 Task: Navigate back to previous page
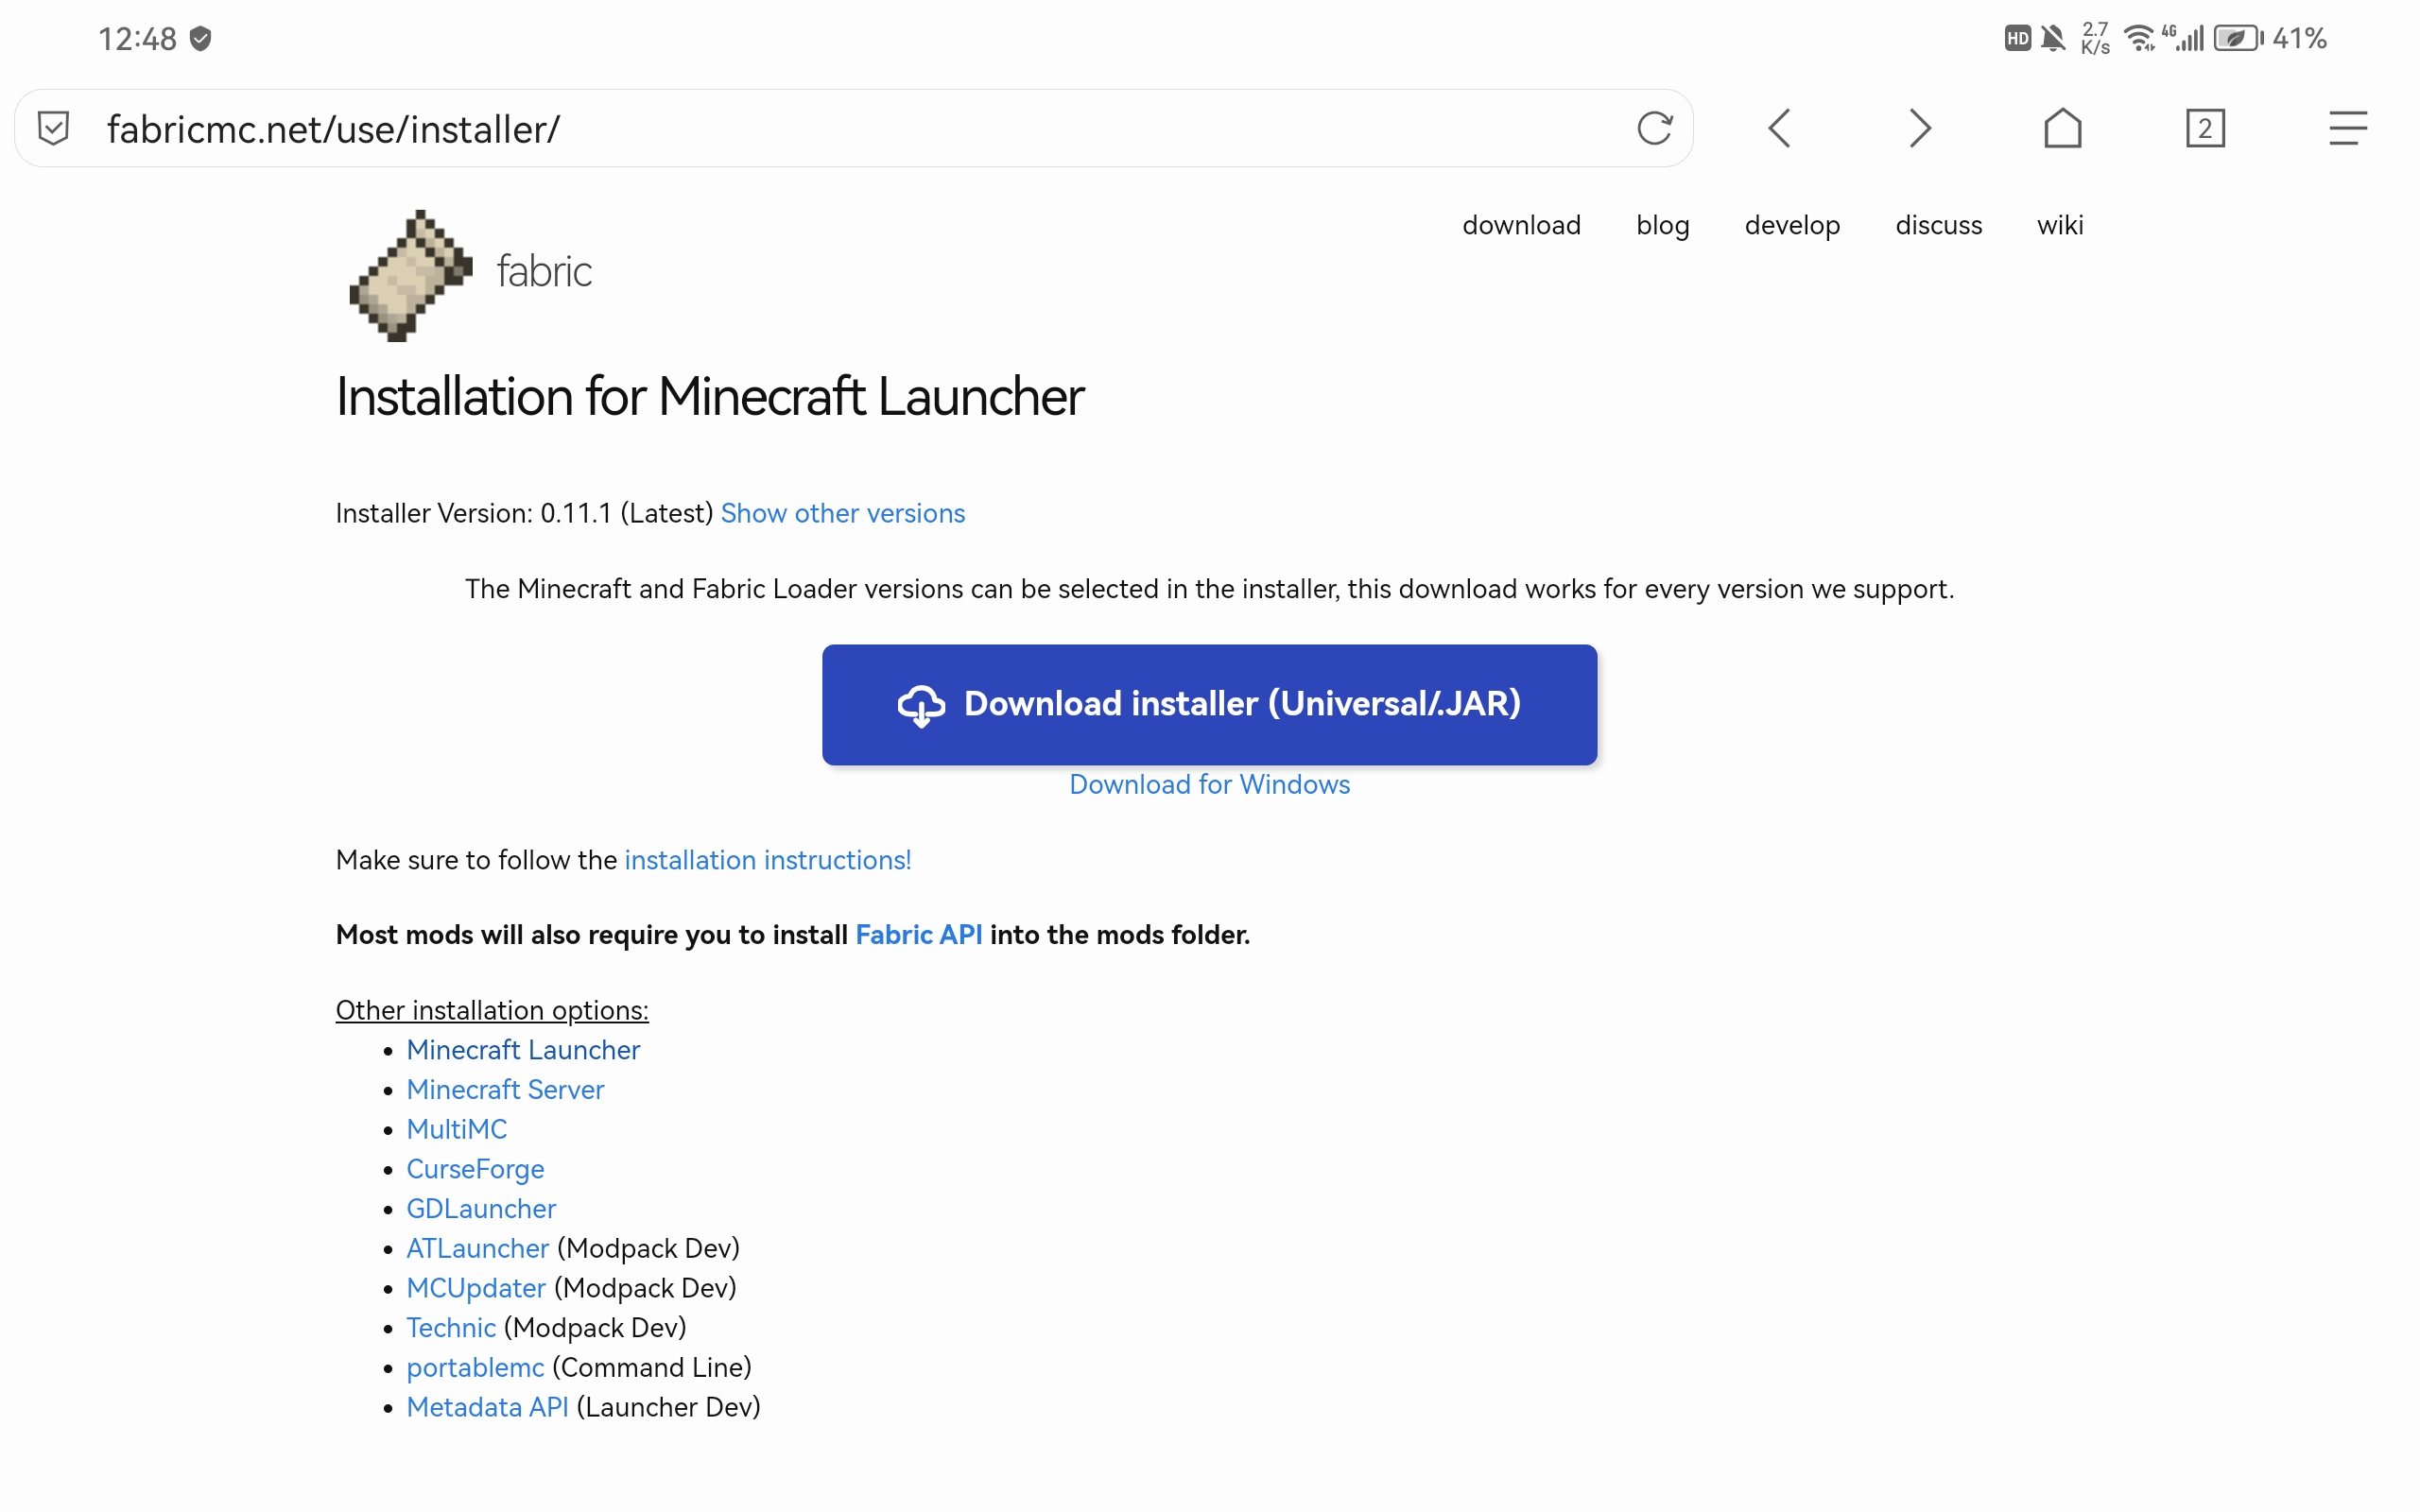(x=1780, y=128)
